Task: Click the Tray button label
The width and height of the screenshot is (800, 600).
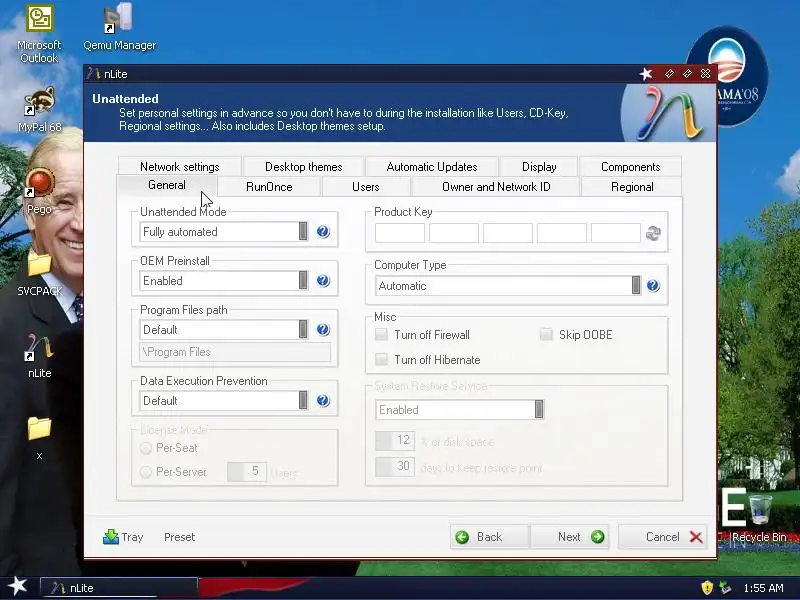Action: 132,537
